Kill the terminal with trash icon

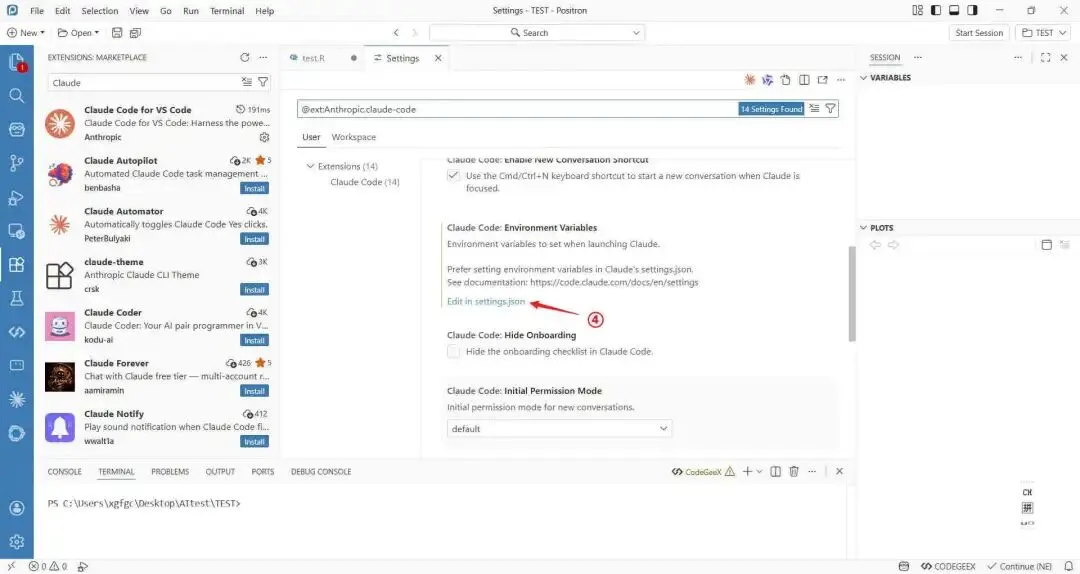coord(793,471)
